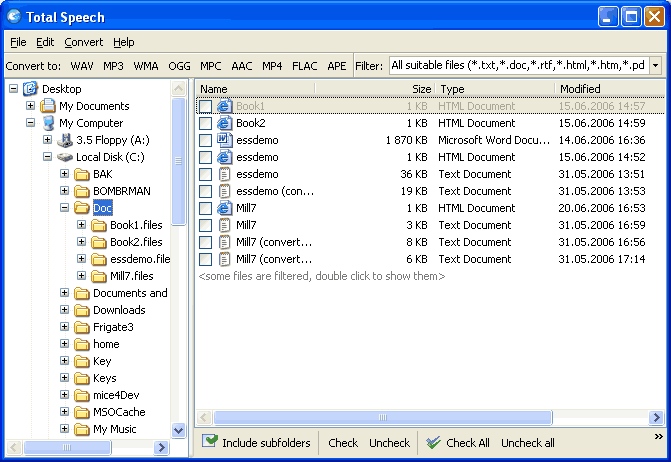
Task: Click the Doc folder icon in tree
Action: coord(81,208)
